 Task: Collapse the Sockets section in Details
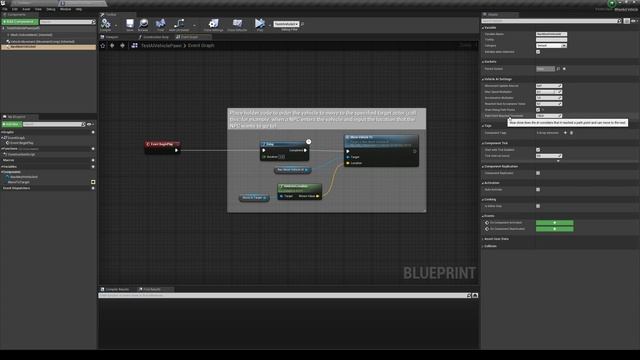(483, 62)
